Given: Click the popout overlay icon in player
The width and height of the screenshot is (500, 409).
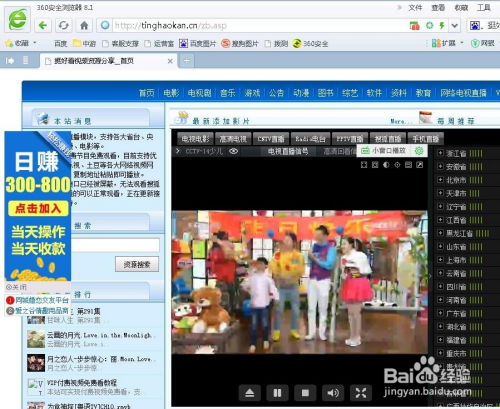Looking at the screenshot, I should coord(419,165).
